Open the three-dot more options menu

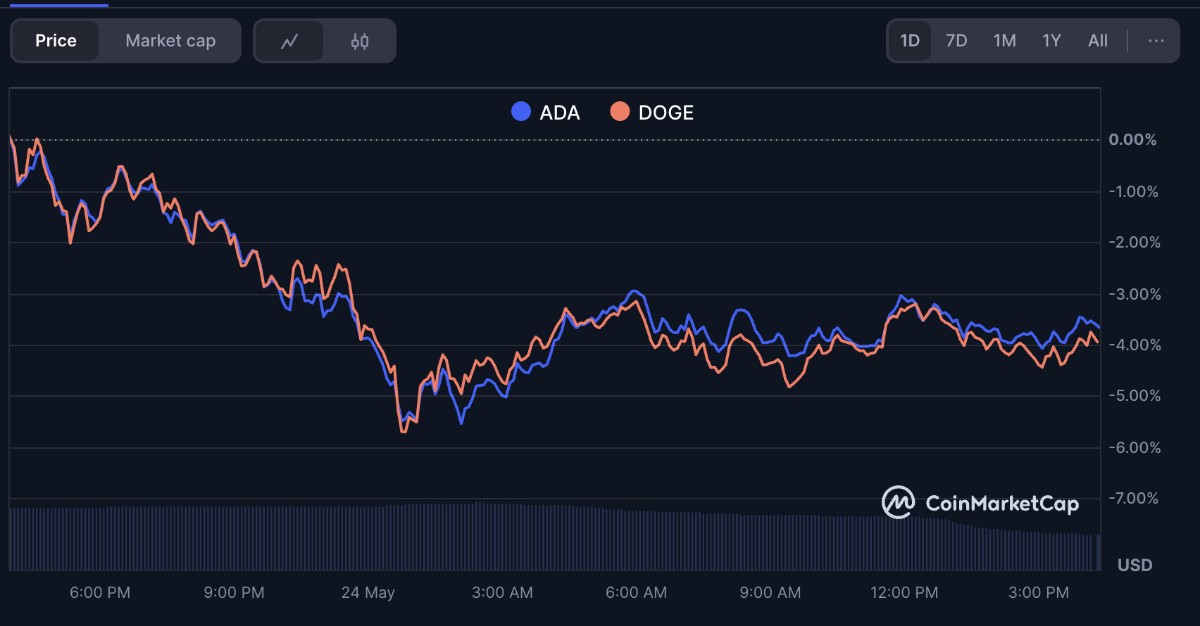tap(1156, 41)
